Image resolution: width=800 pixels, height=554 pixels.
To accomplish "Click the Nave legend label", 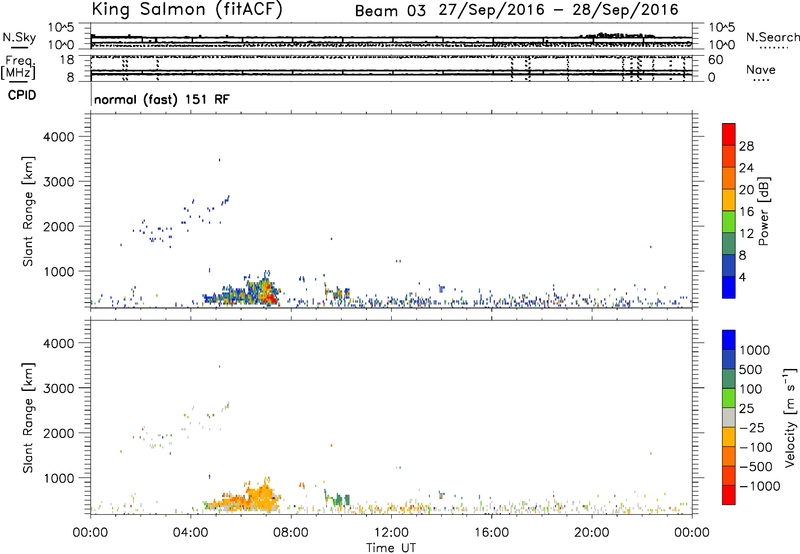I will [x=760, y=70].
